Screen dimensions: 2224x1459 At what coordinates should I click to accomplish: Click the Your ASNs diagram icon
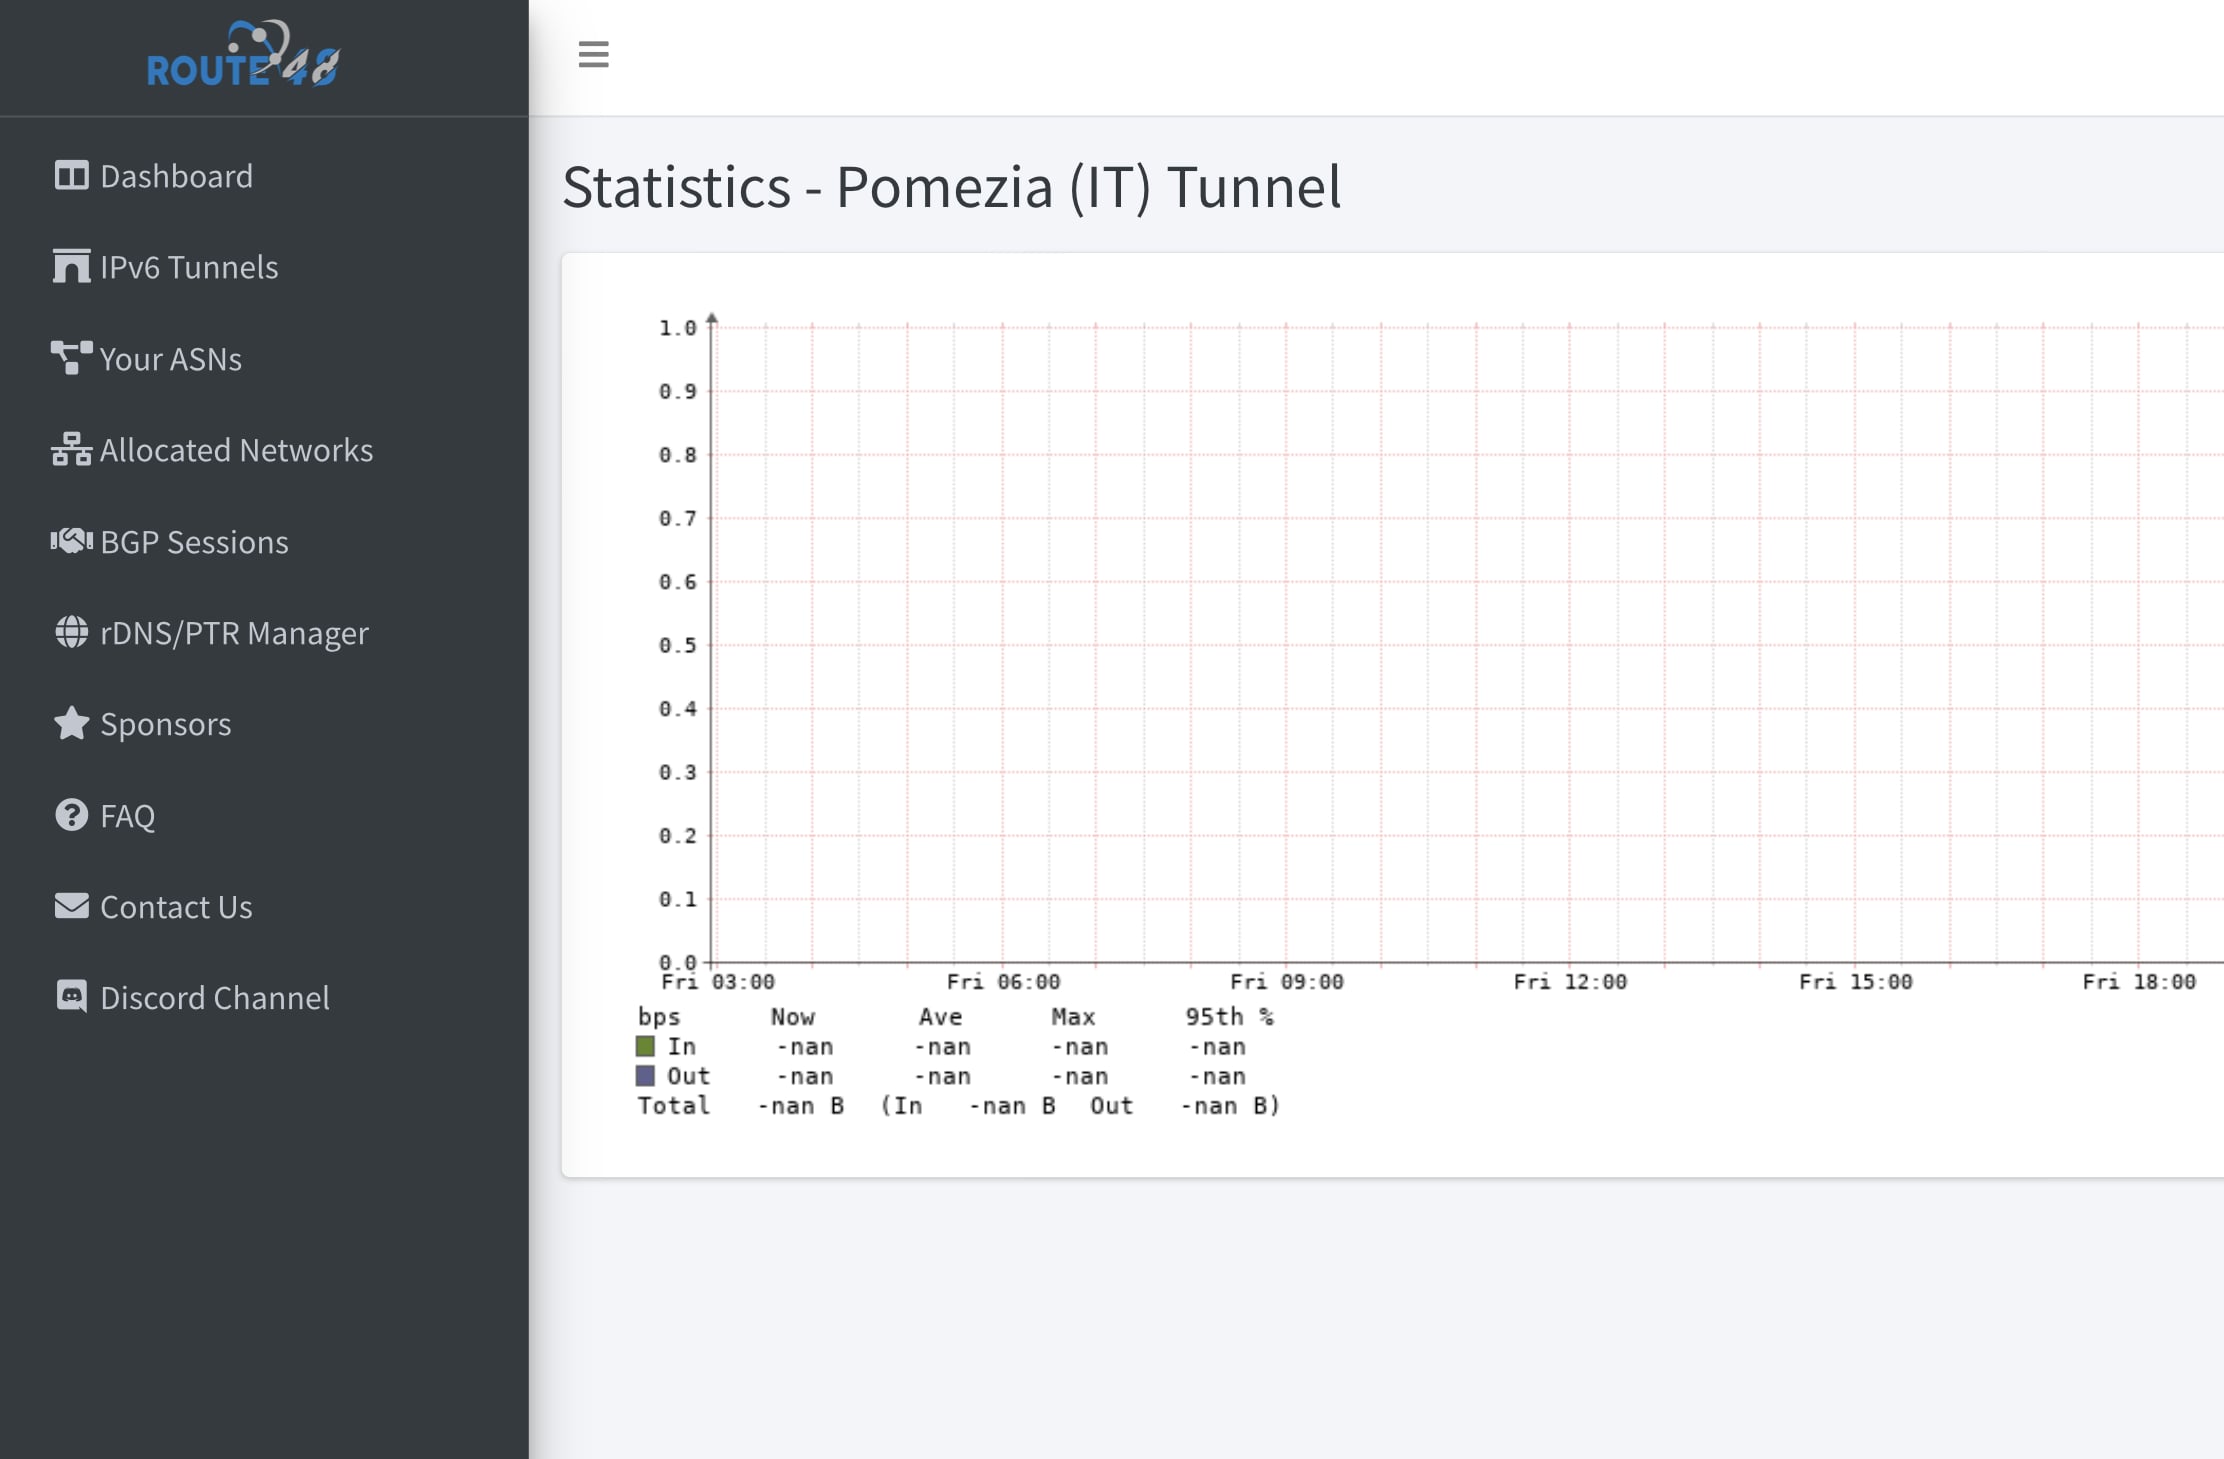[x=71, y=358]
